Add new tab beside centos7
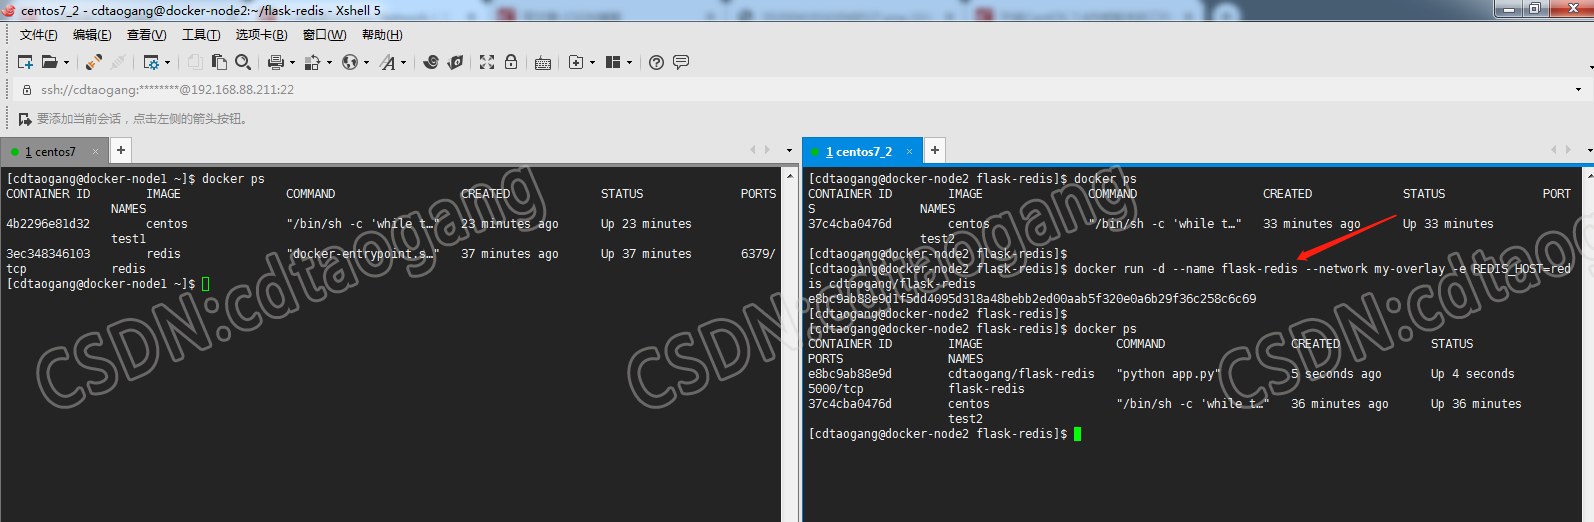This screenshot has width=1594, height=522. pyautogui.click(x=120, y=151)
